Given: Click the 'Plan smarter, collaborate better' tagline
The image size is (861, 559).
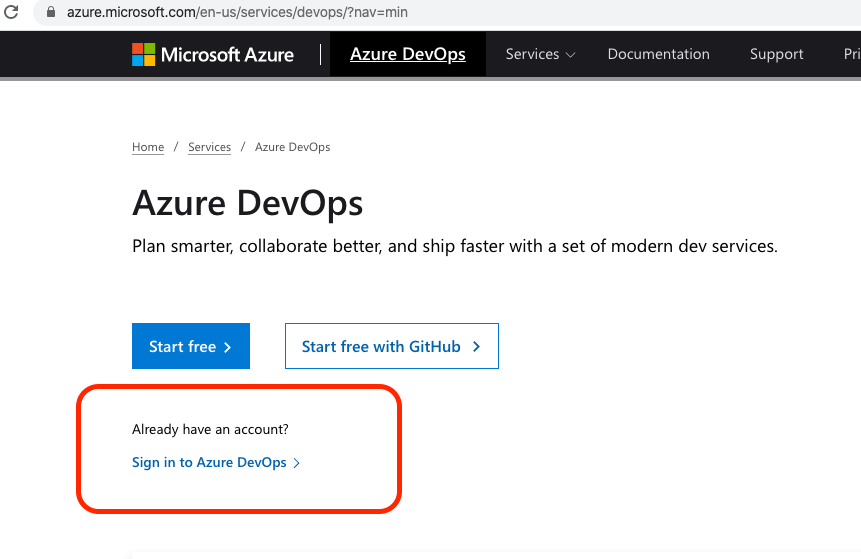Looking at the screenshot, I should click(x=455, y=246).
